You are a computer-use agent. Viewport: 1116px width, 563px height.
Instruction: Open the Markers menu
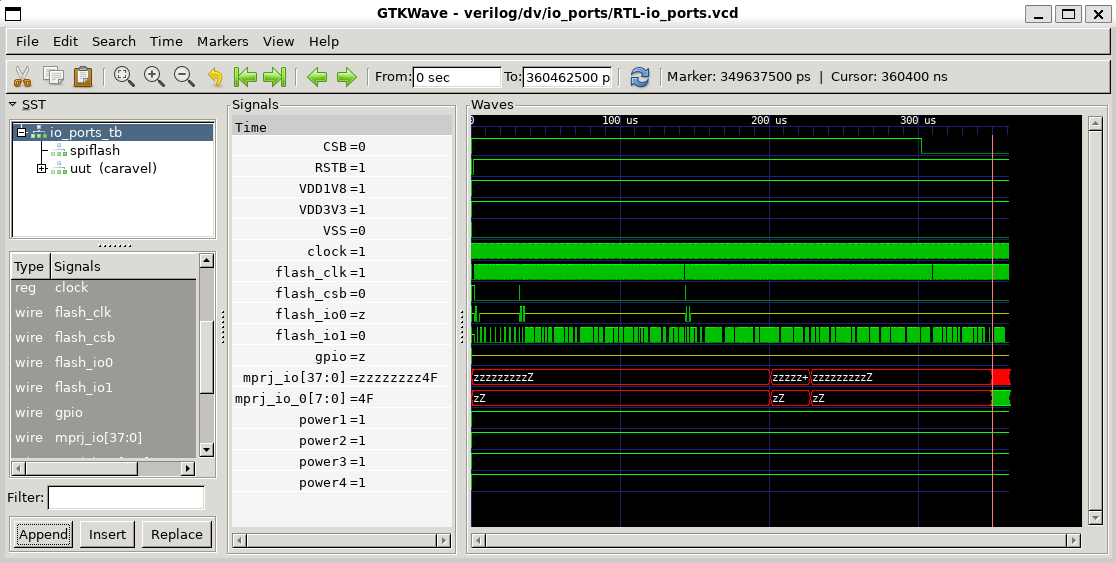(x=223, y=41)
